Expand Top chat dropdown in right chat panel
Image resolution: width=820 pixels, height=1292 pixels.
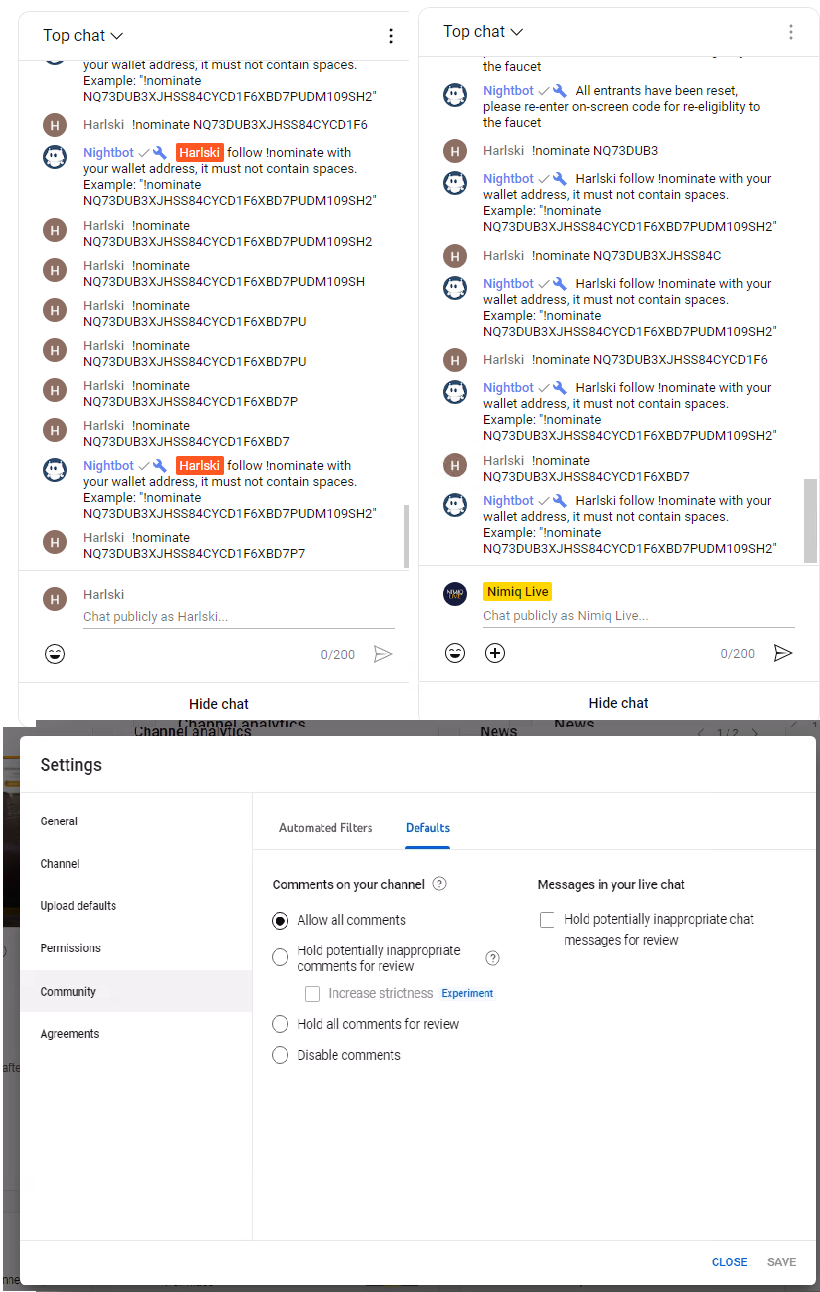pyautogui.click(x=483, y=31)
